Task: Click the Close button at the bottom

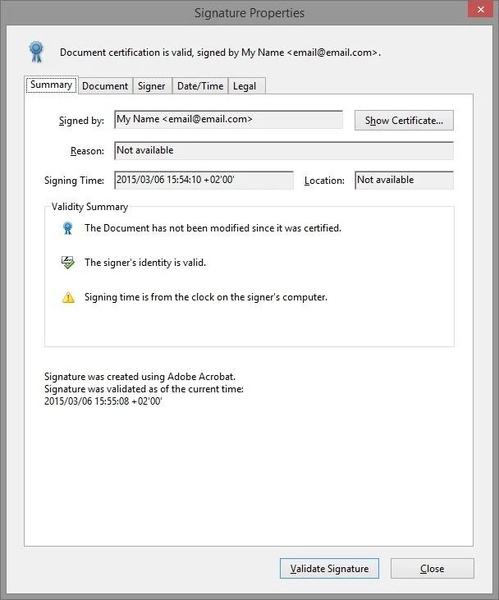Action: (x=432, y=569)
